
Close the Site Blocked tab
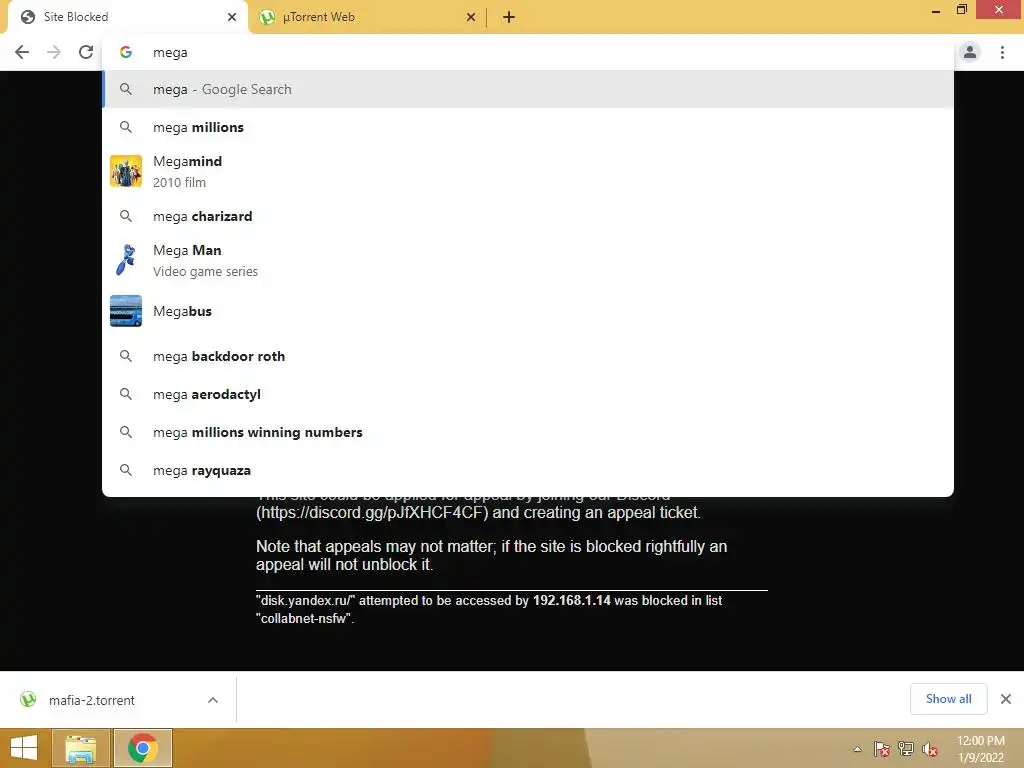pos(232,17)
